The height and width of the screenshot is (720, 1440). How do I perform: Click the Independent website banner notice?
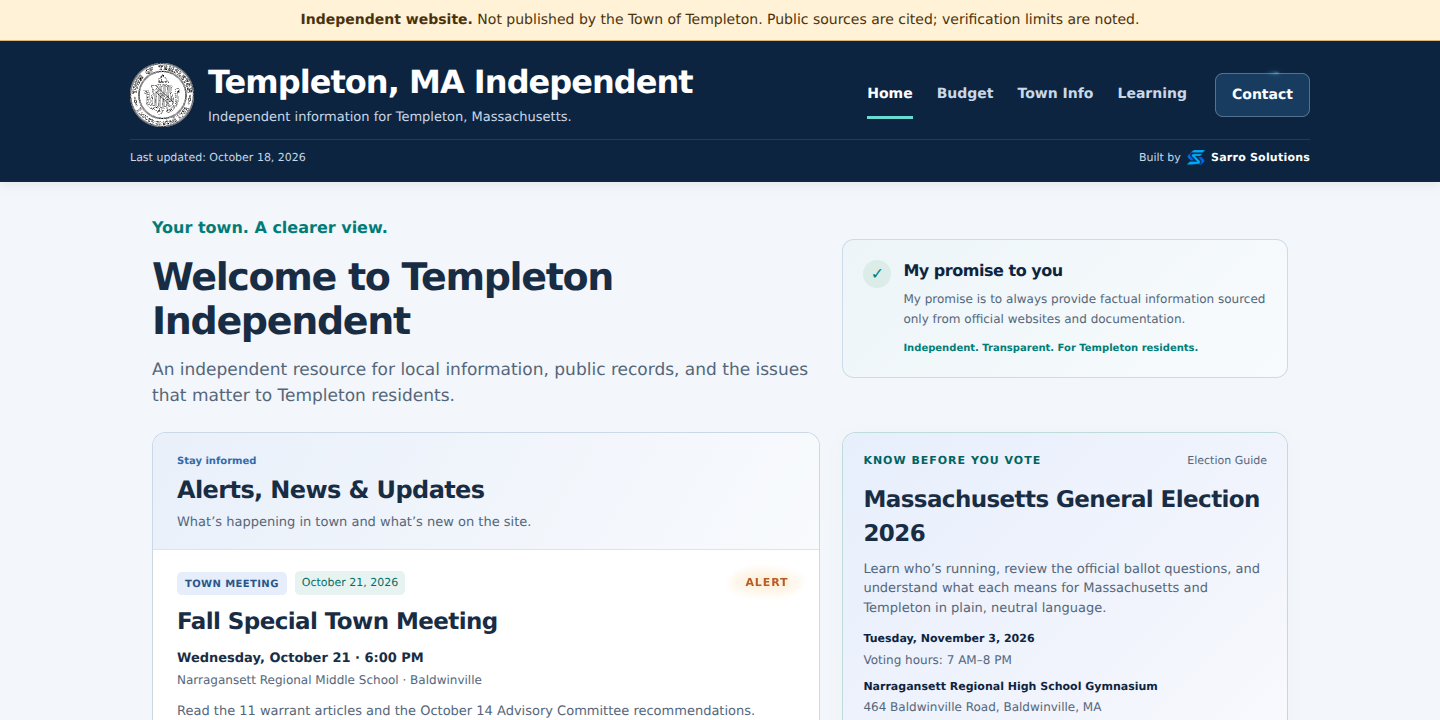[720, 19]
